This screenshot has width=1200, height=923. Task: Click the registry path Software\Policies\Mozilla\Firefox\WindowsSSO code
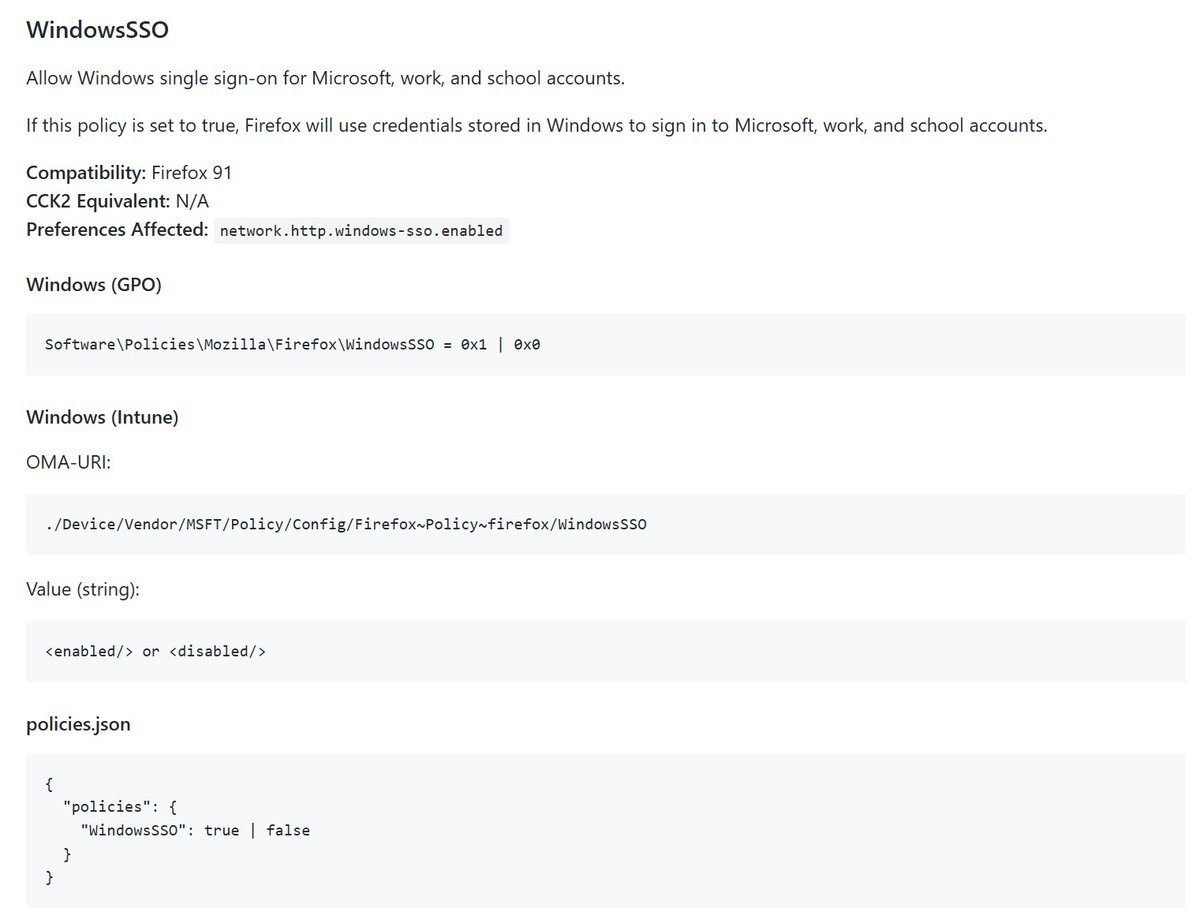point(240,344)
